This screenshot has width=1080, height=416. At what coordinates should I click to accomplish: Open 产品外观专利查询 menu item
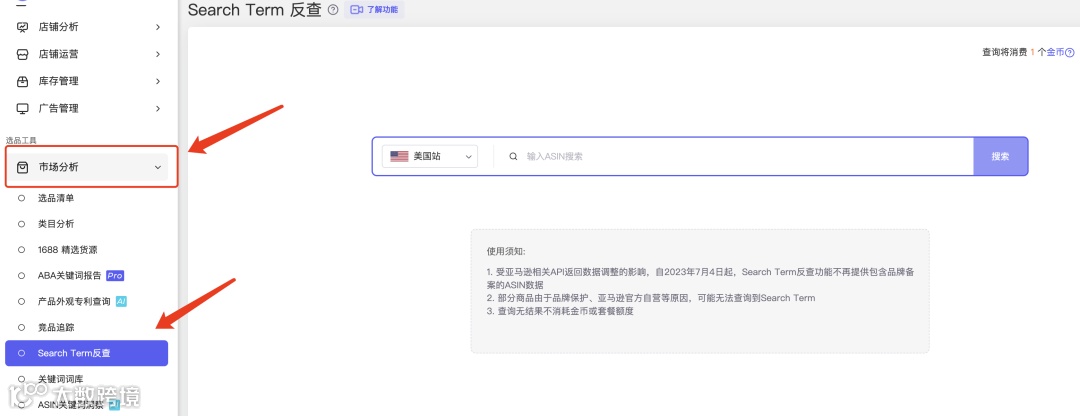[74, 302]
